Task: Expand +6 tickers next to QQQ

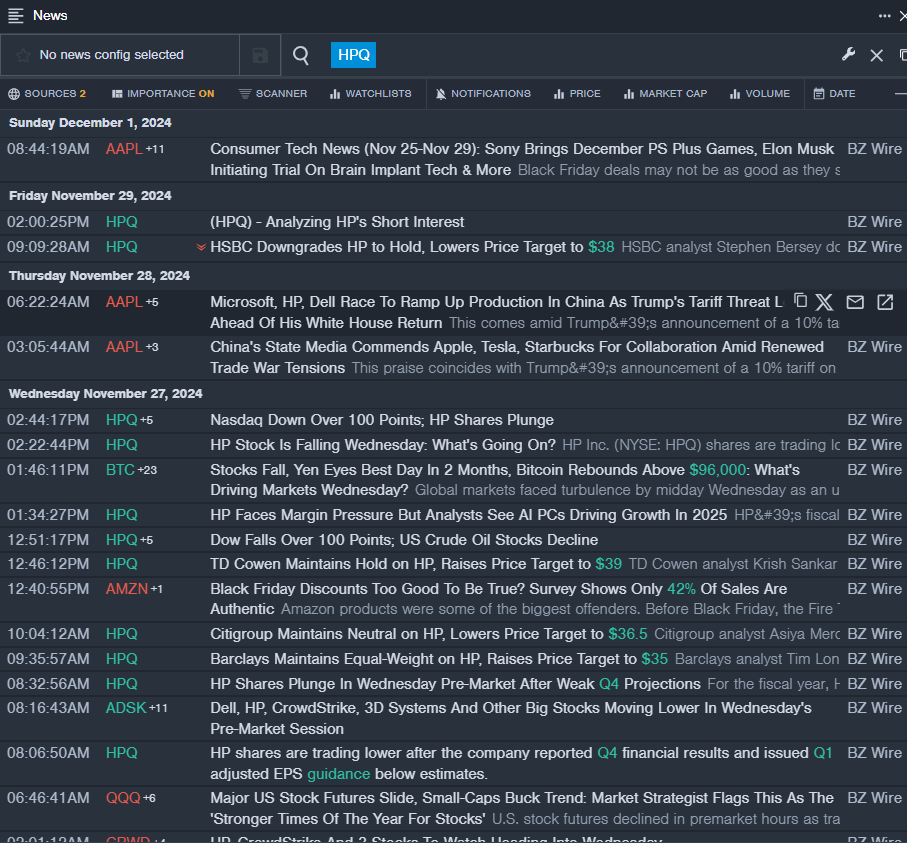Action: click(x=149, y=798)
